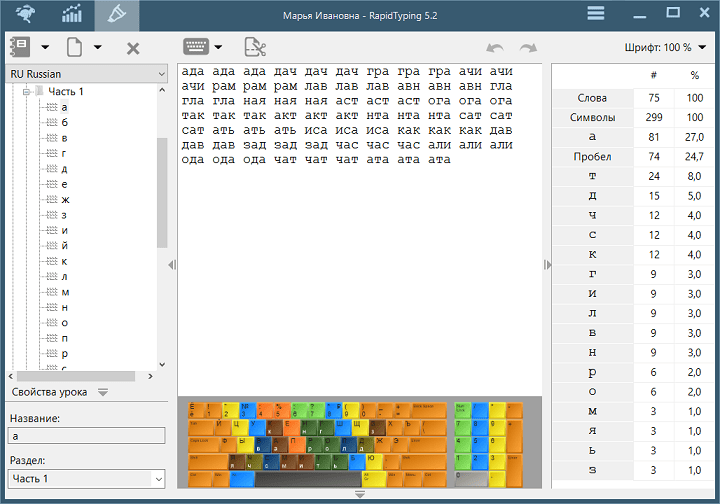The width and height of the screenshot is (720, 504).
Task: Collapse the Свойства урока panel
Action: (x=103, y=392)
